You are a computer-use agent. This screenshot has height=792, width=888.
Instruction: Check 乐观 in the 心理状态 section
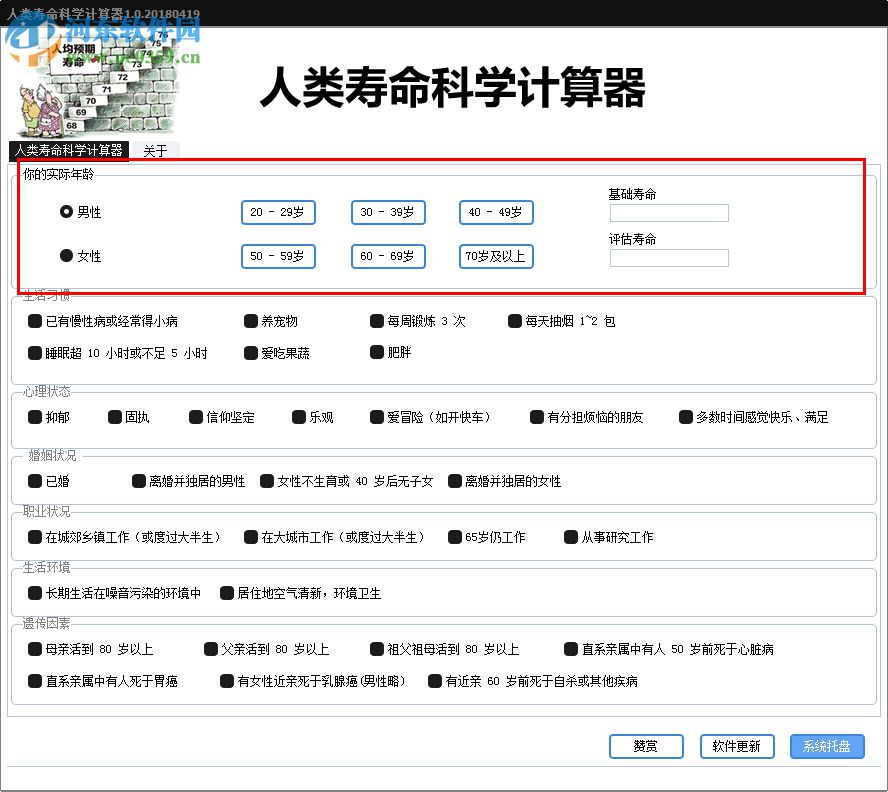tap(298, 417)
